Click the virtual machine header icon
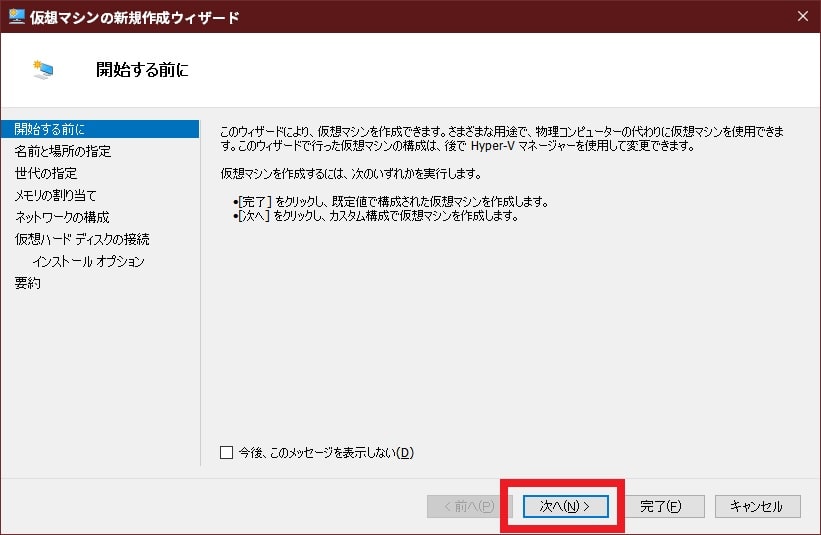 pos(43,70)
